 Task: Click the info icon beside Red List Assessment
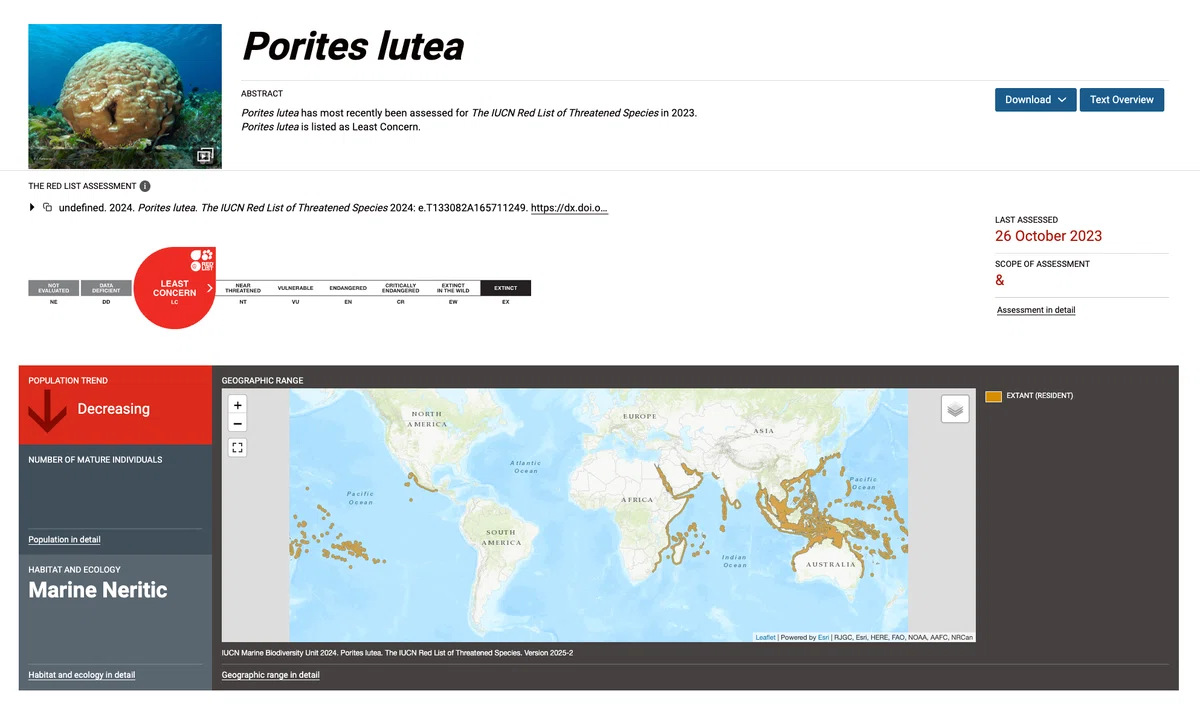pyautogui.click(x=145, y=186)
